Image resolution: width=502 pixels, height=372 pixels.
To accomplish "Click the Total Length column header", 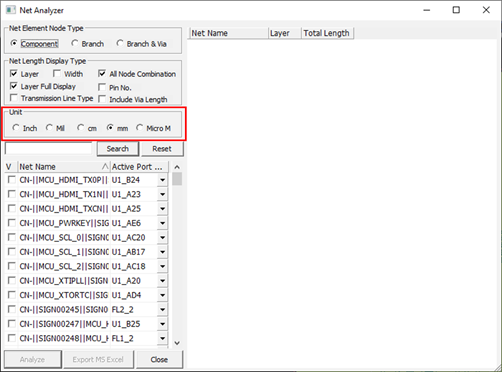I will 327,33.
